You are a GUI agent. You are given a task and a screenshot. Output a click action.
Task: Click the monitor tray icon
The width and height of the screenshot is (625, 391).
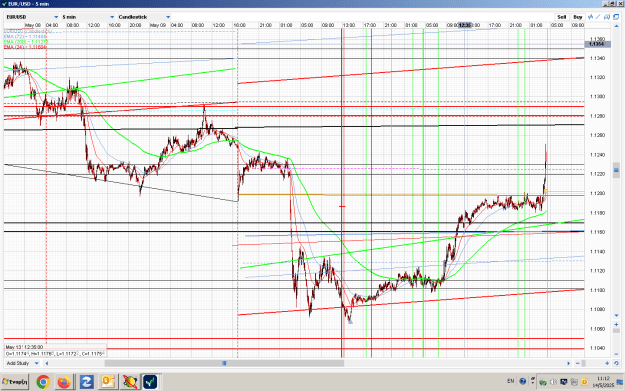[563, 382]
